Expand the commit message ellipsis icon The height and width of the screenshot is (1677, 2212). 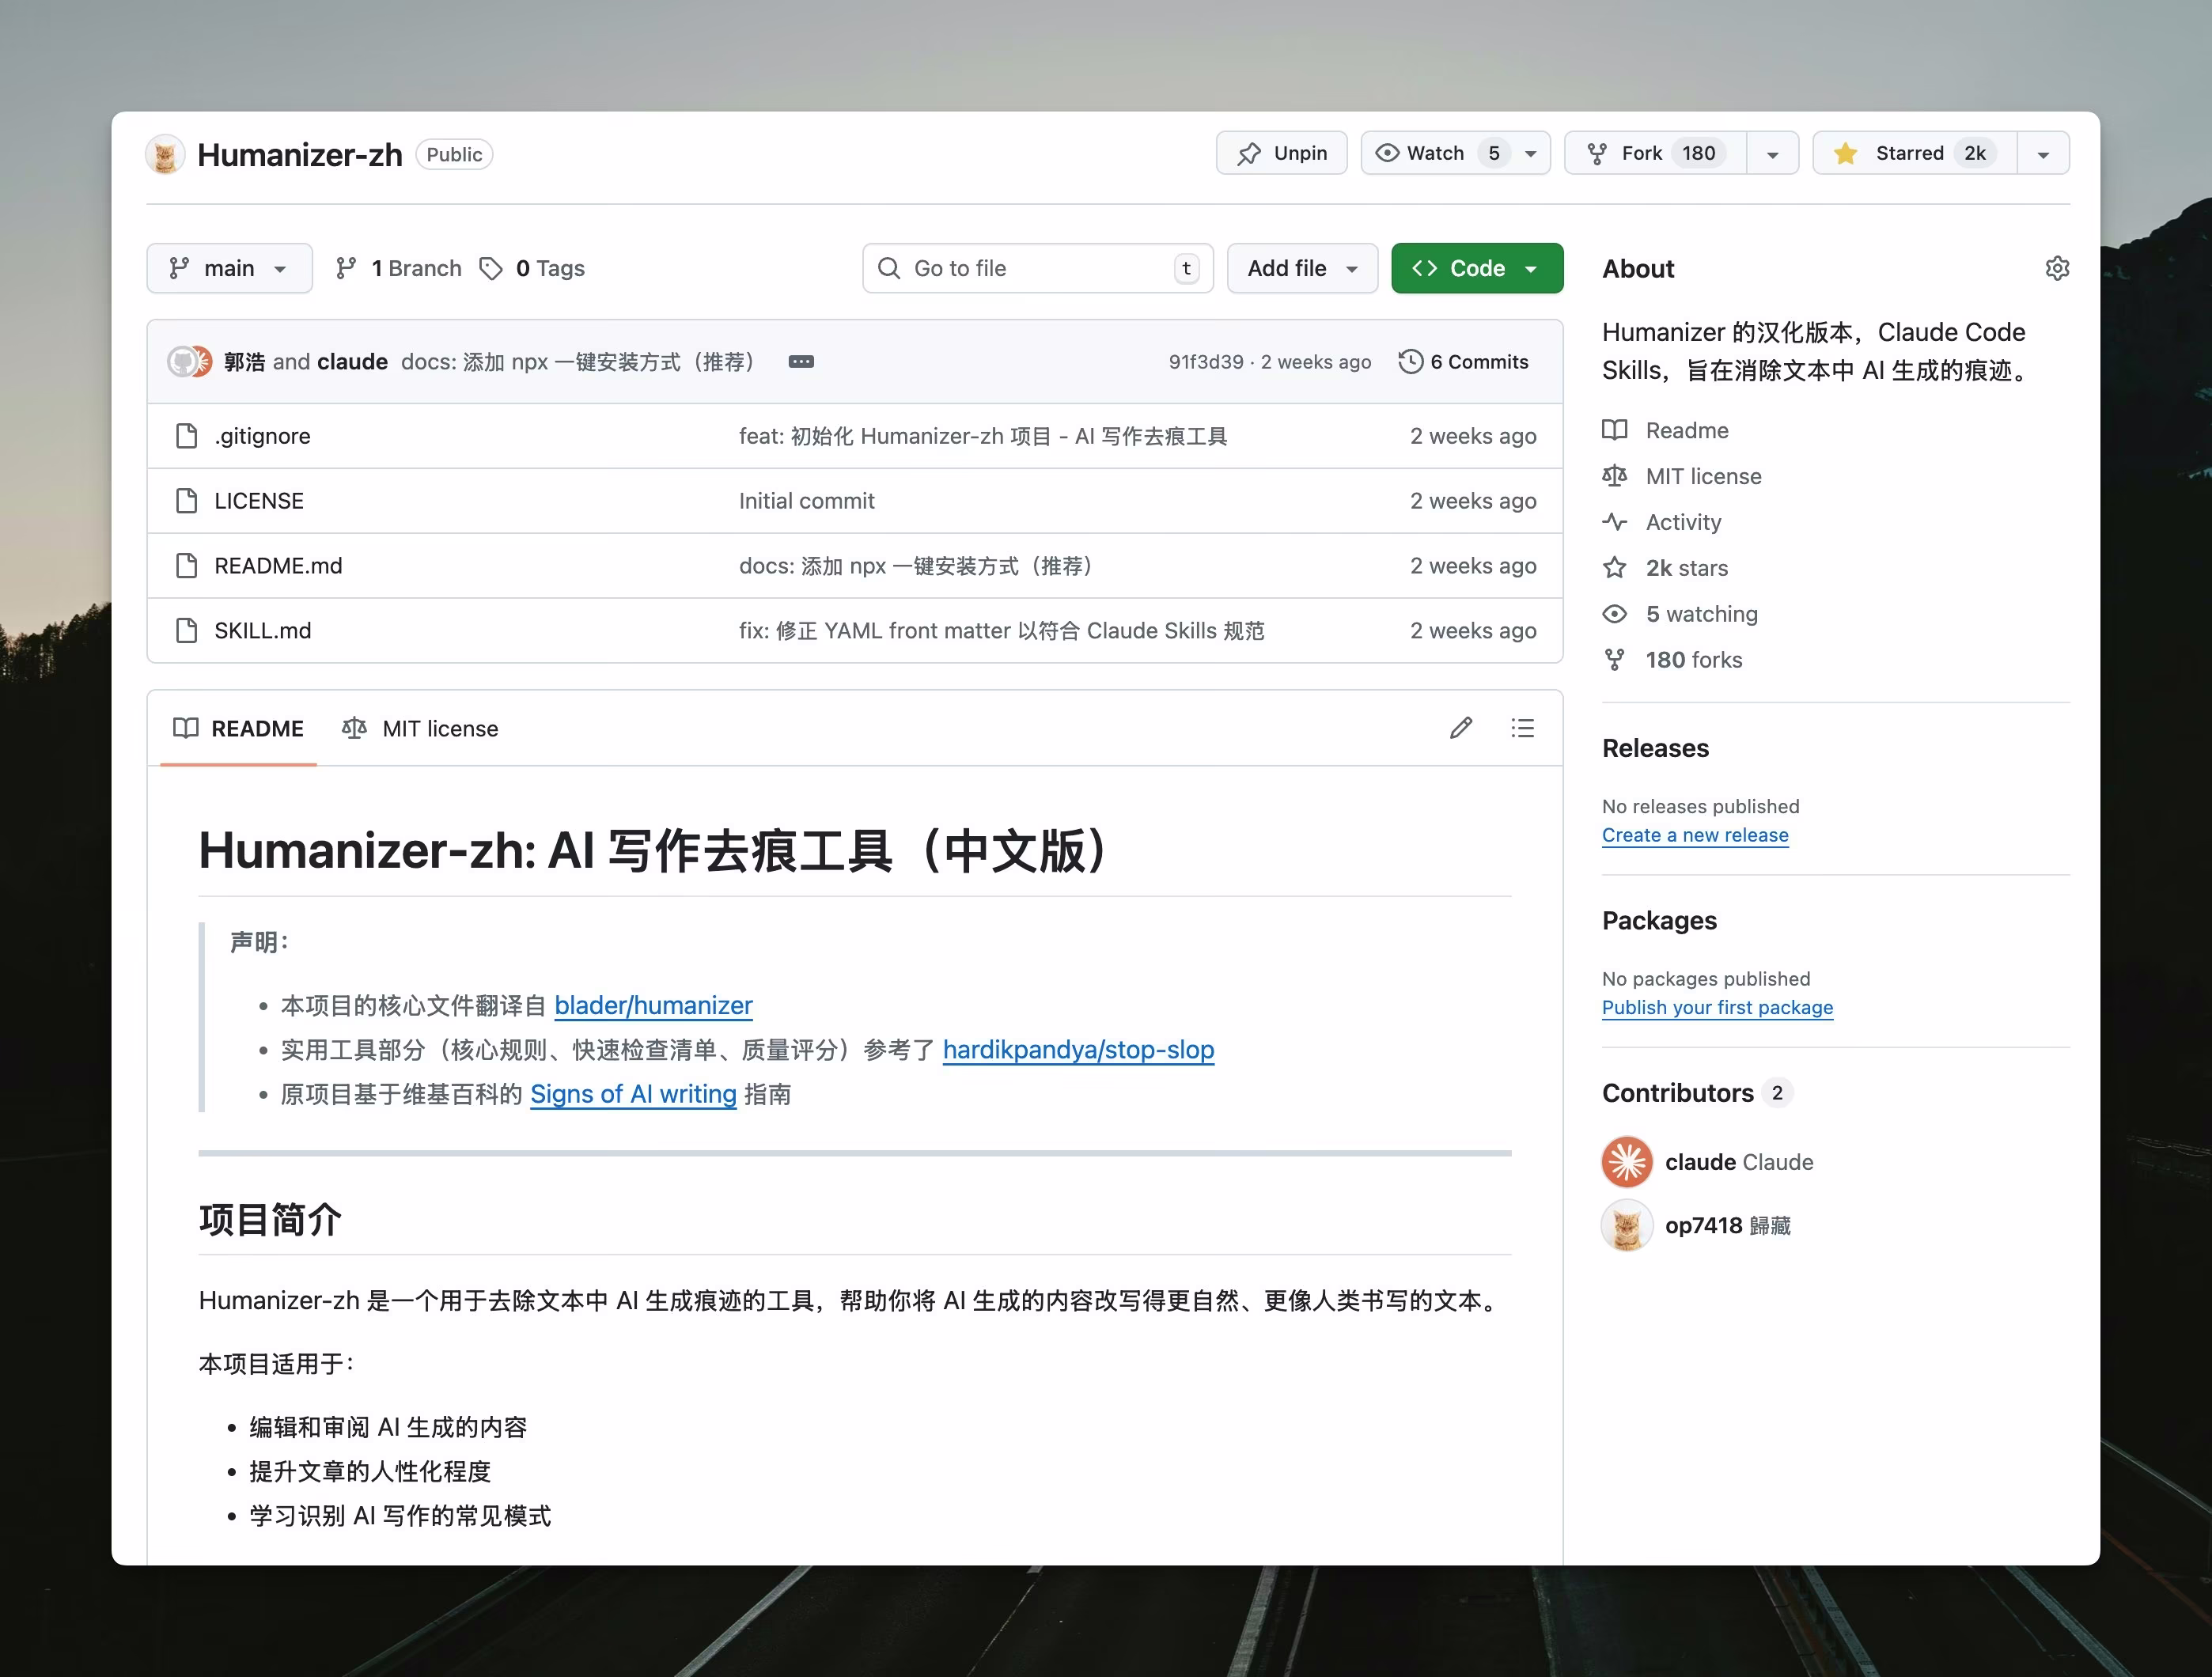[x=801, y=361]
